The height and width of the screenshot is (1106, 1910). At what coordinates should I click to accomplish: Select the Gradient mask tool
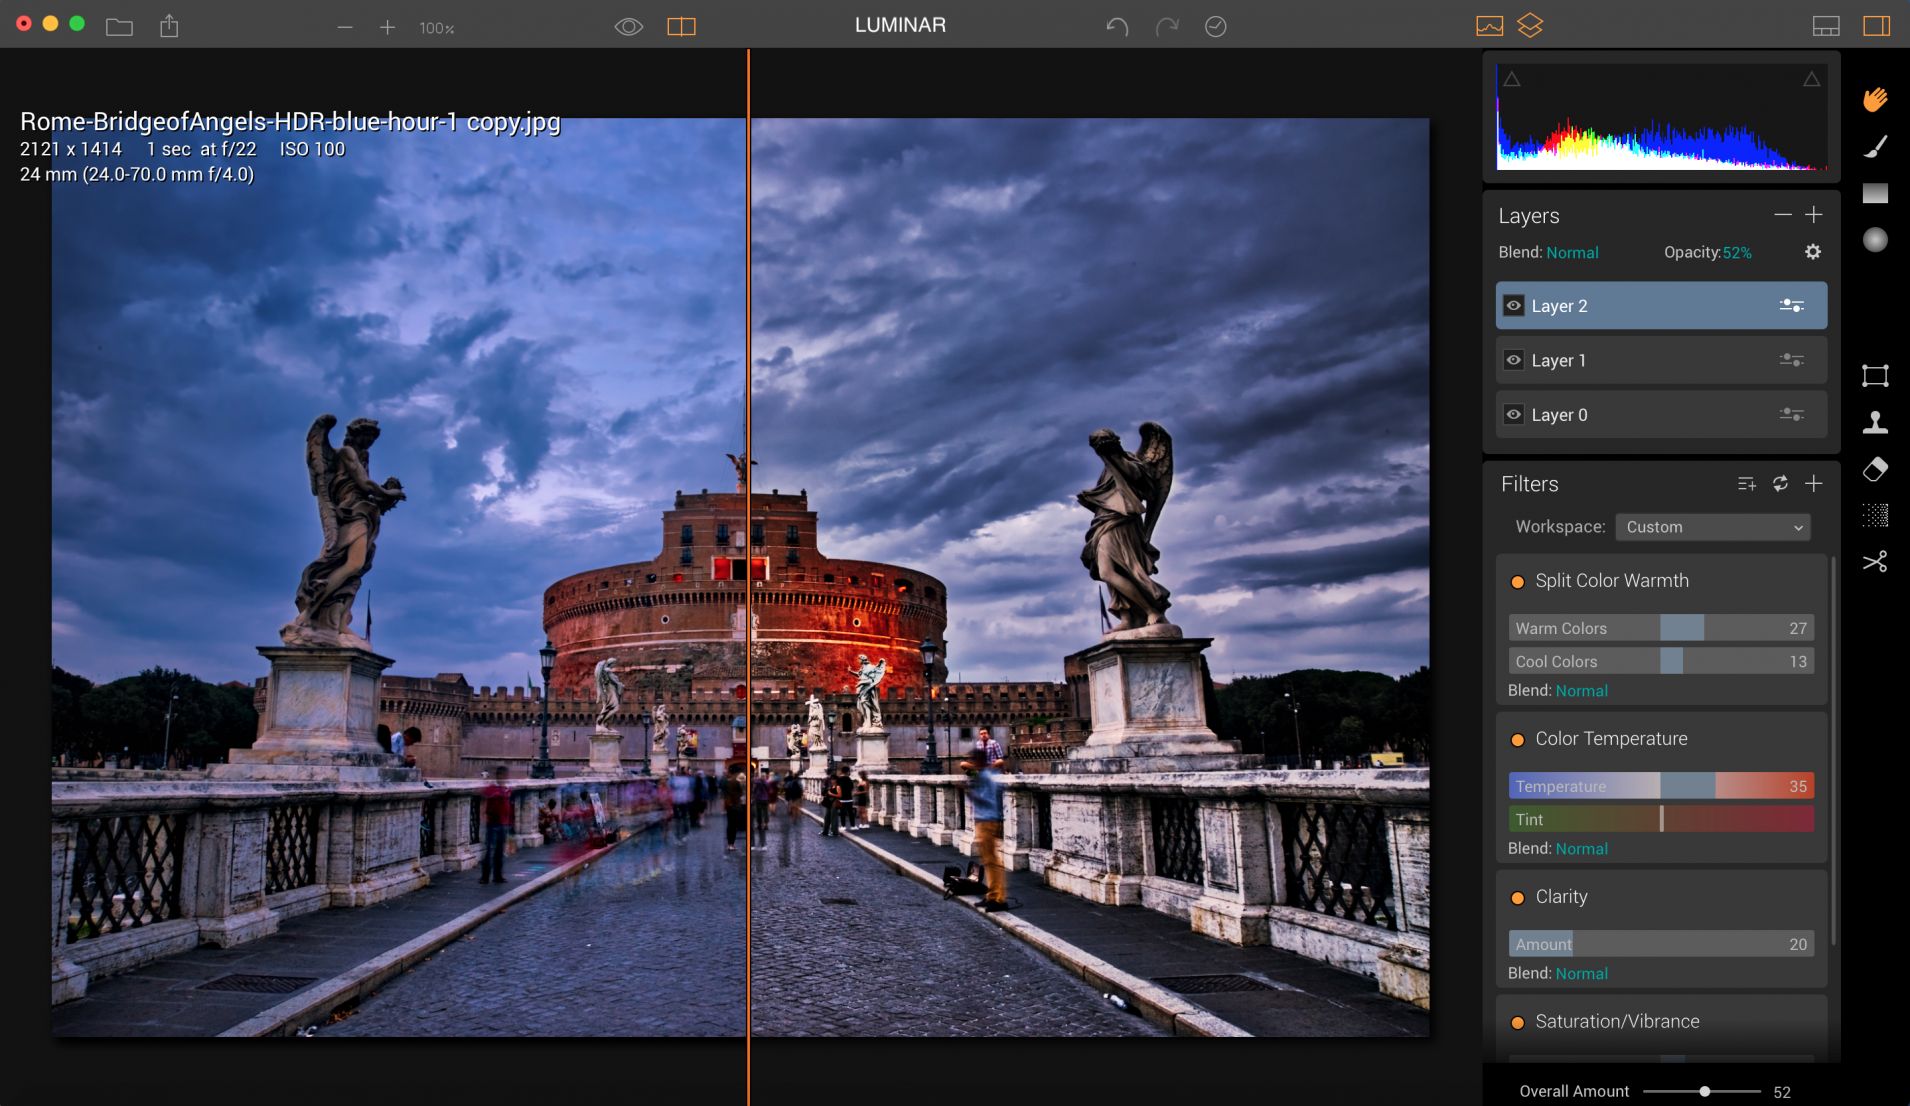[x=1875, y=193]
